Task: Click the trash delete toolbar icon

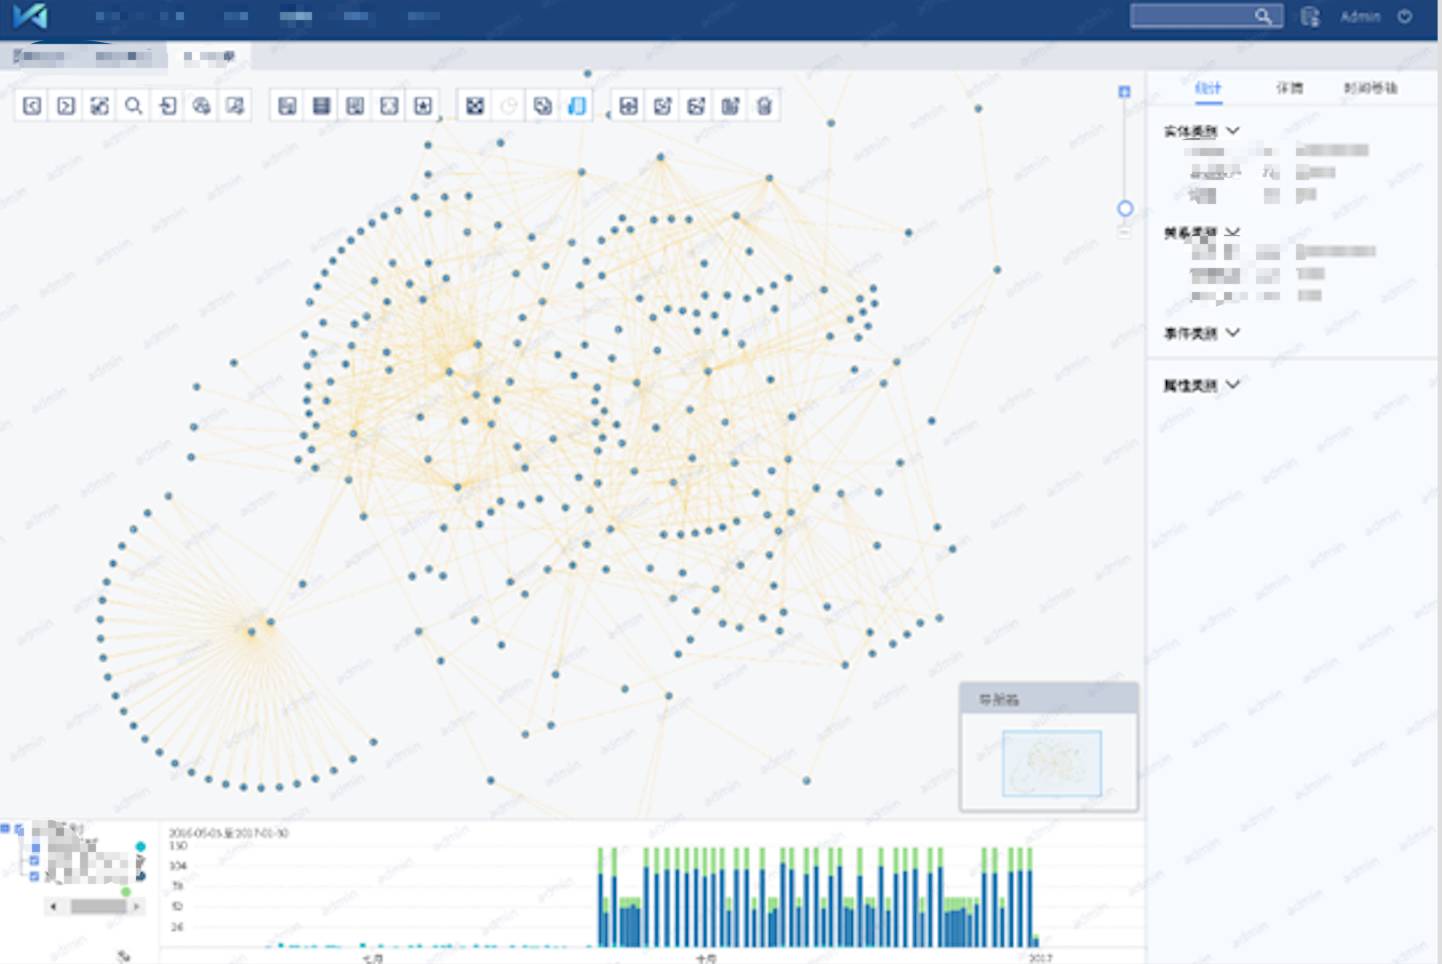Action: (764, 105)
